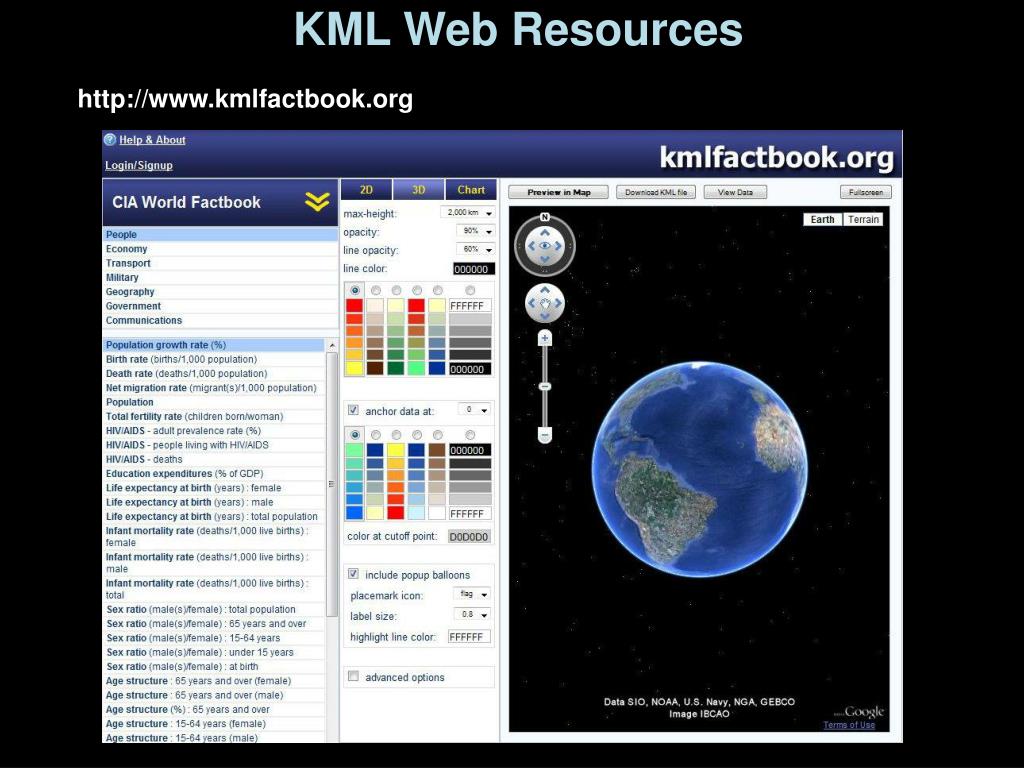
Task: Click Preview in Map button
Action: click(x=558, y=192)
